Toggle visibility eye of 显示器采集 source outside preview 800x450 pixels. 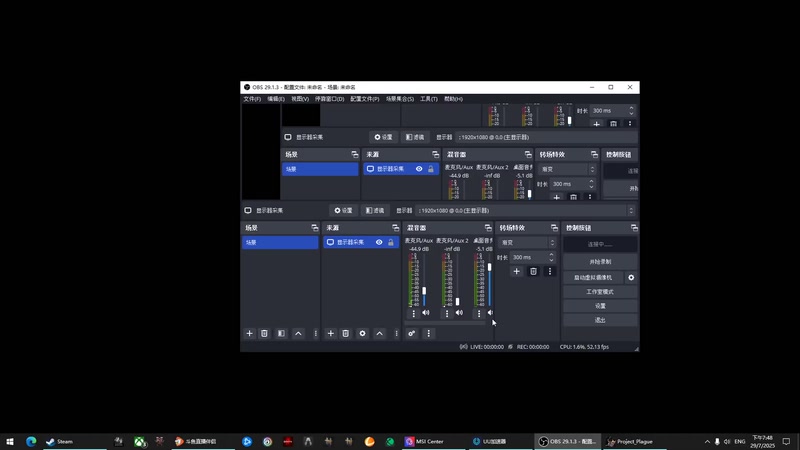(379, 242)
